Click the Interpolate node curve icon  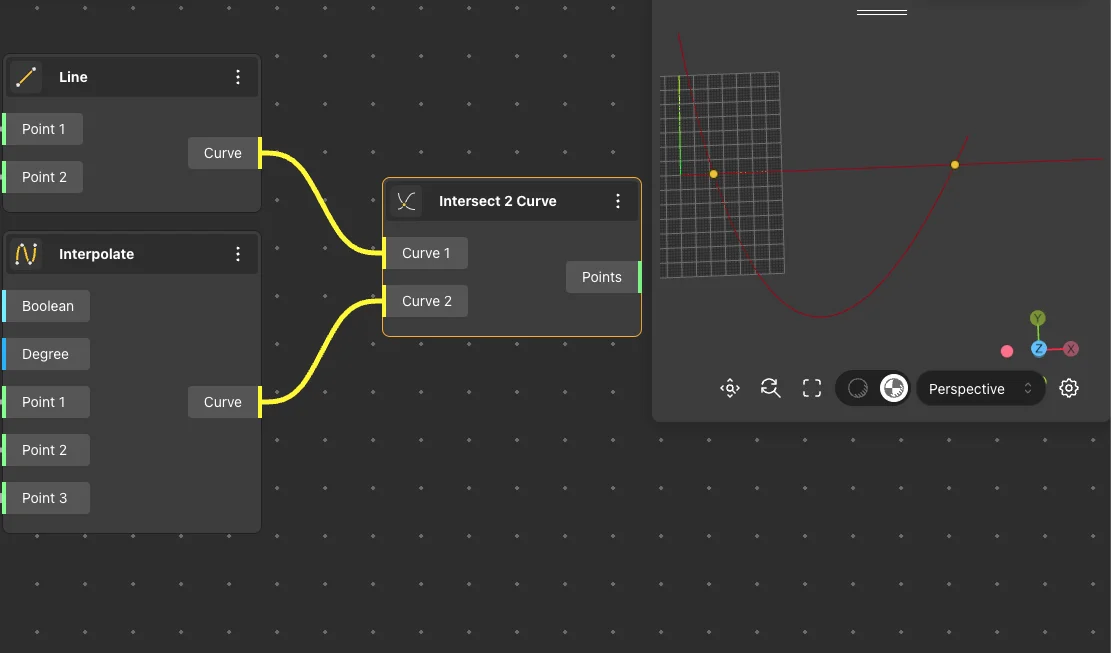coord(27,254)
